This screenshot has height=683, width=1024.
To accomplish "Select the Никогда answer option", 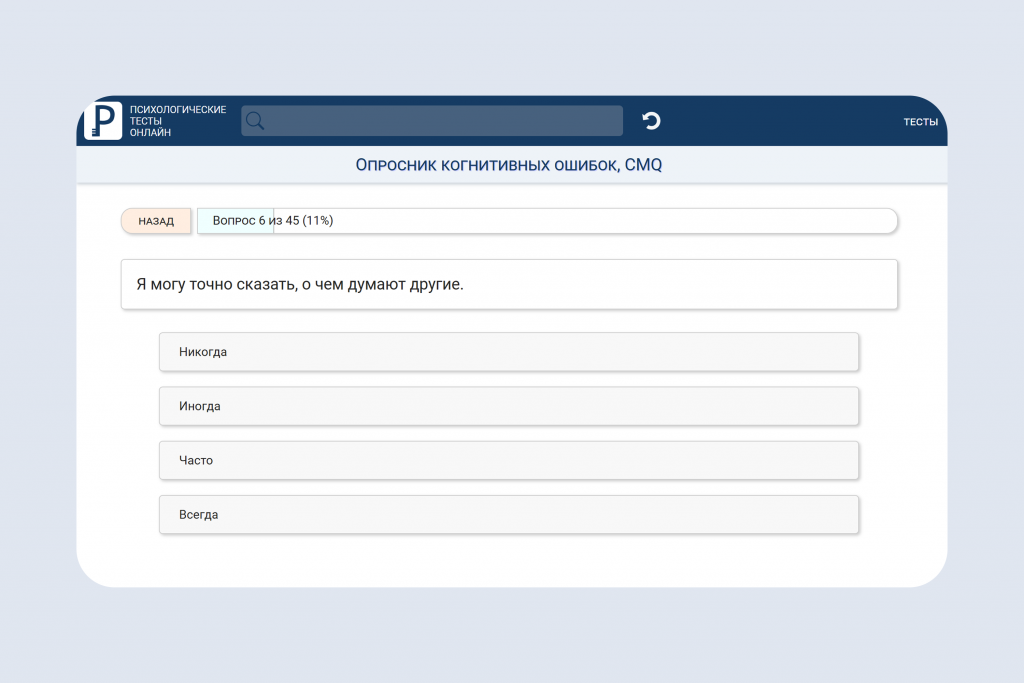I will tap(509, 352).
